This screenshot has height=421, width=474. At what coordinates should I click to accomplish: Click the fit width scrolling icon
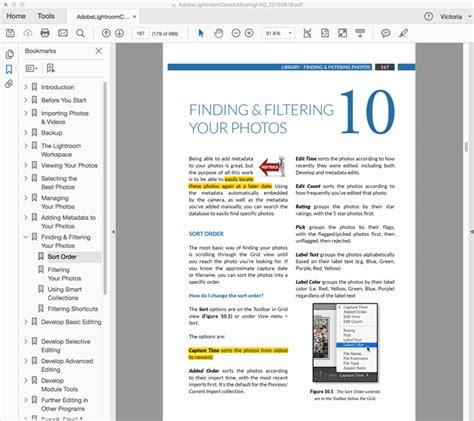307,33
